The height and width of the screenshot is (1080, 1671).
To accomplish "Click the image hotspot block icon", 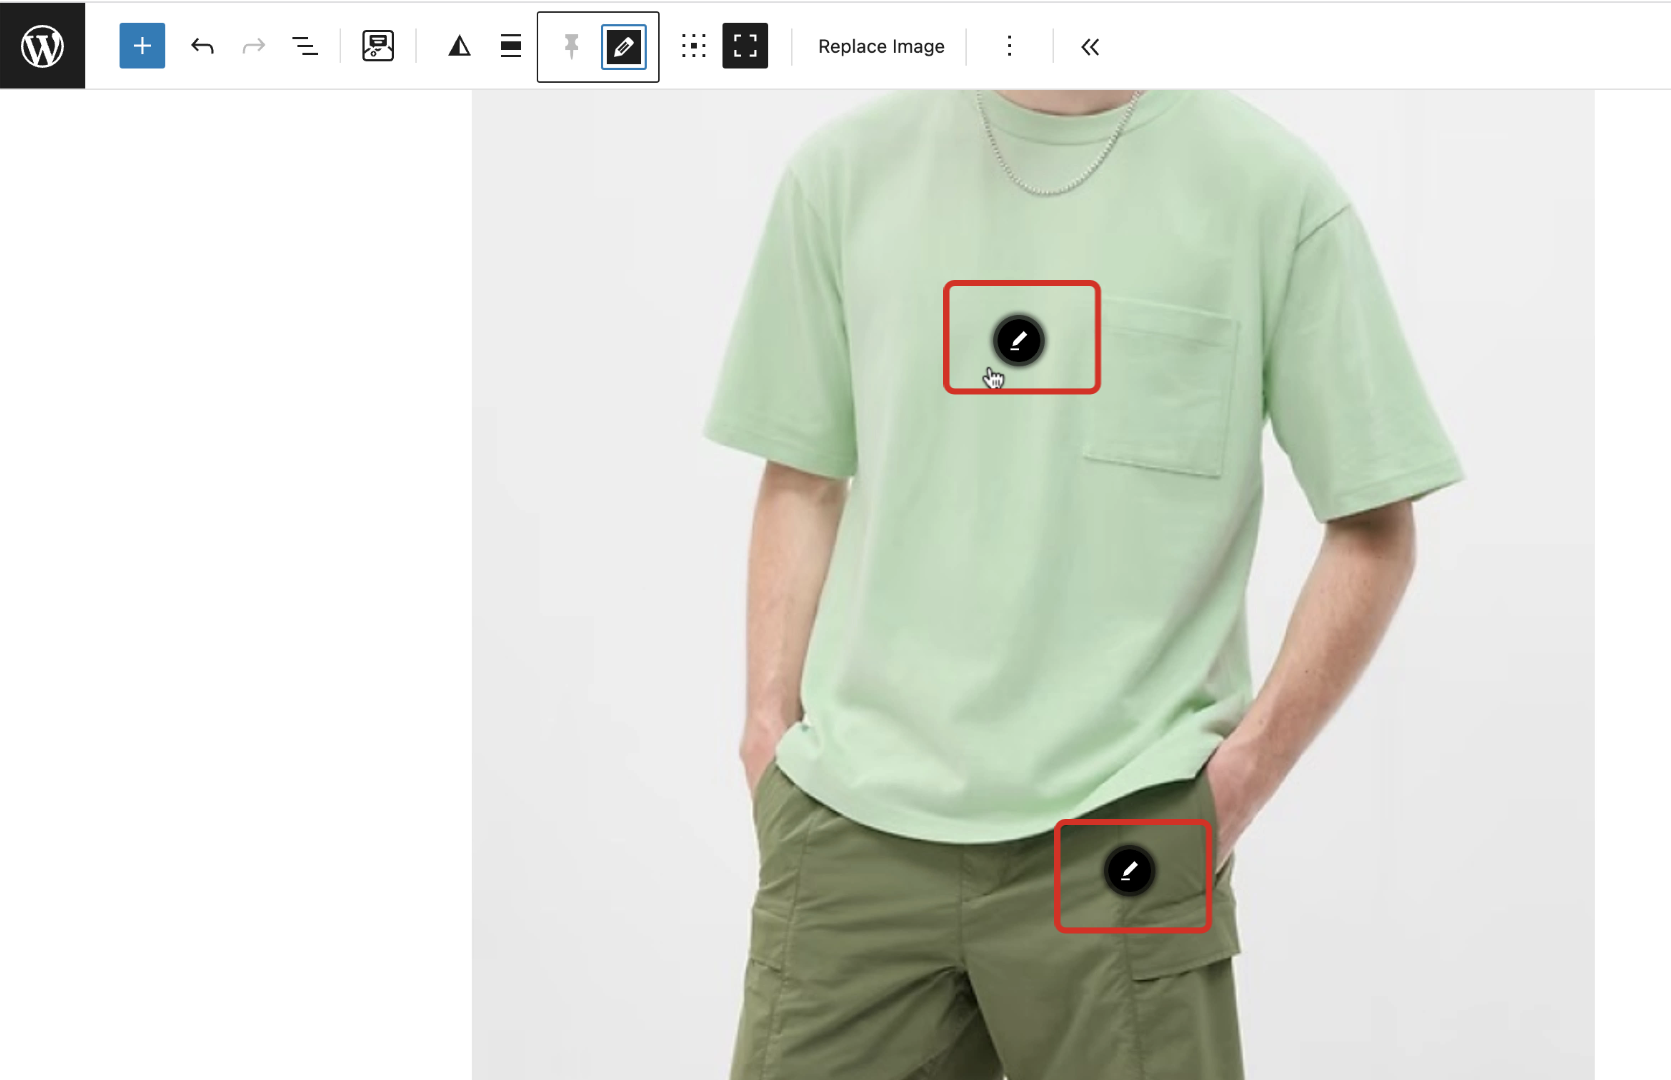I will [378, 46].
